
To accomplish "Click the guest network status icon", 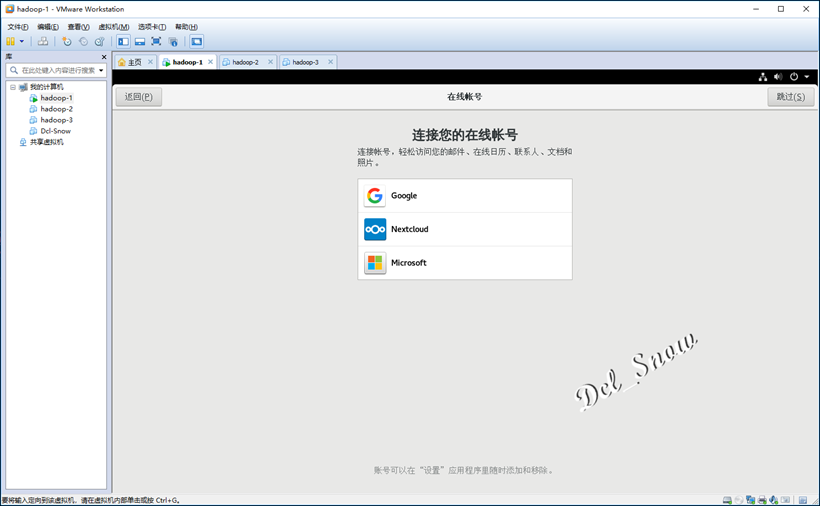I will [x=763, y=77].
